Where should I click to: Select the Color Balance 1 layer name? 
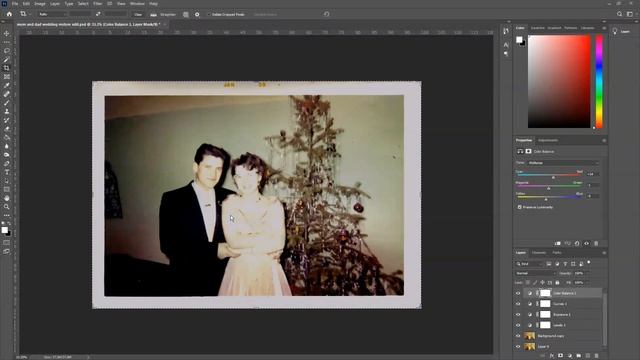(x=565, y=293)
